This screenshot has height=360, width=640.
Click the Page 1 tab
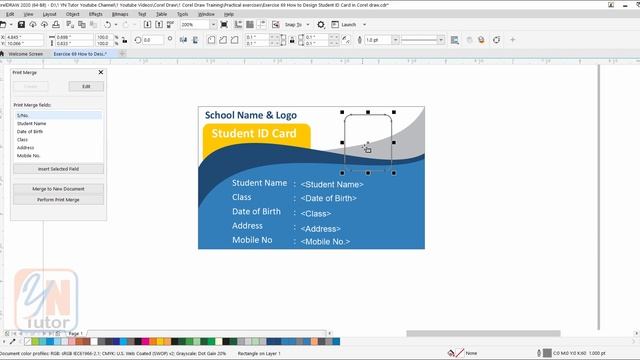click(x=76, y=333)
